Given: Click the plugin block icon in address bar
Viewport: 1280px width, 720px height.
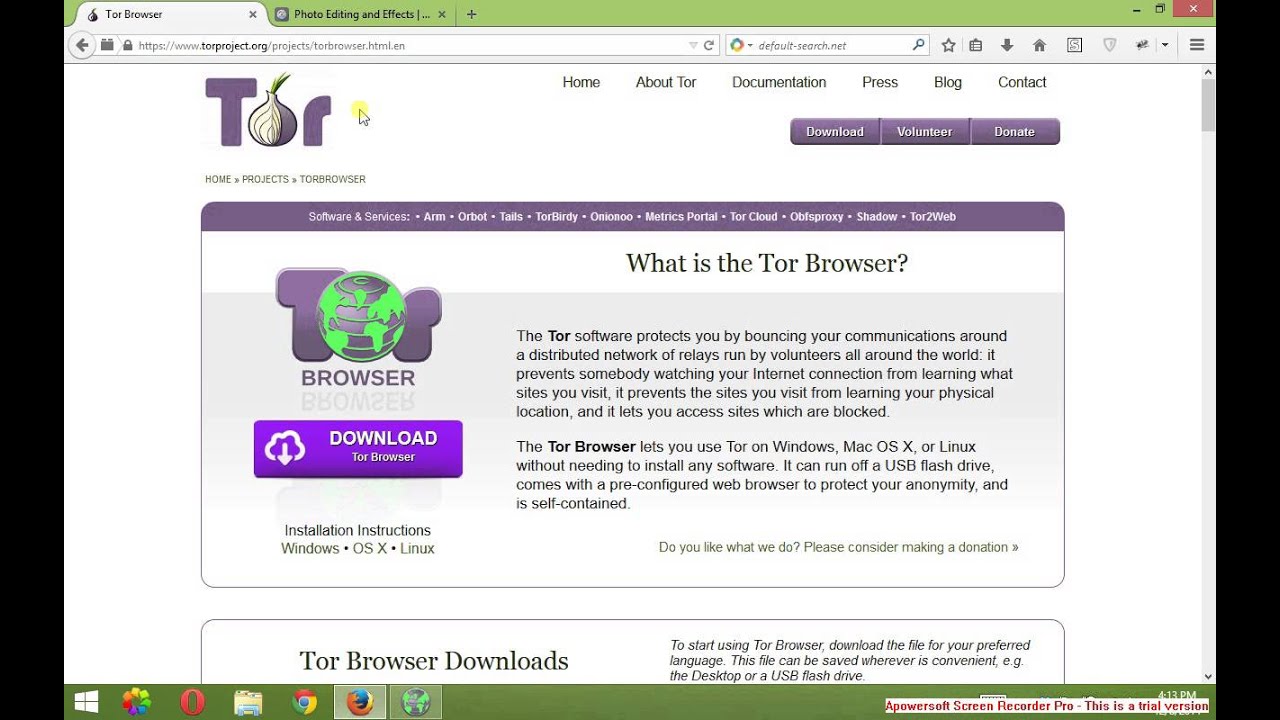Looking at the screenshot, I should tap(108, 45).
